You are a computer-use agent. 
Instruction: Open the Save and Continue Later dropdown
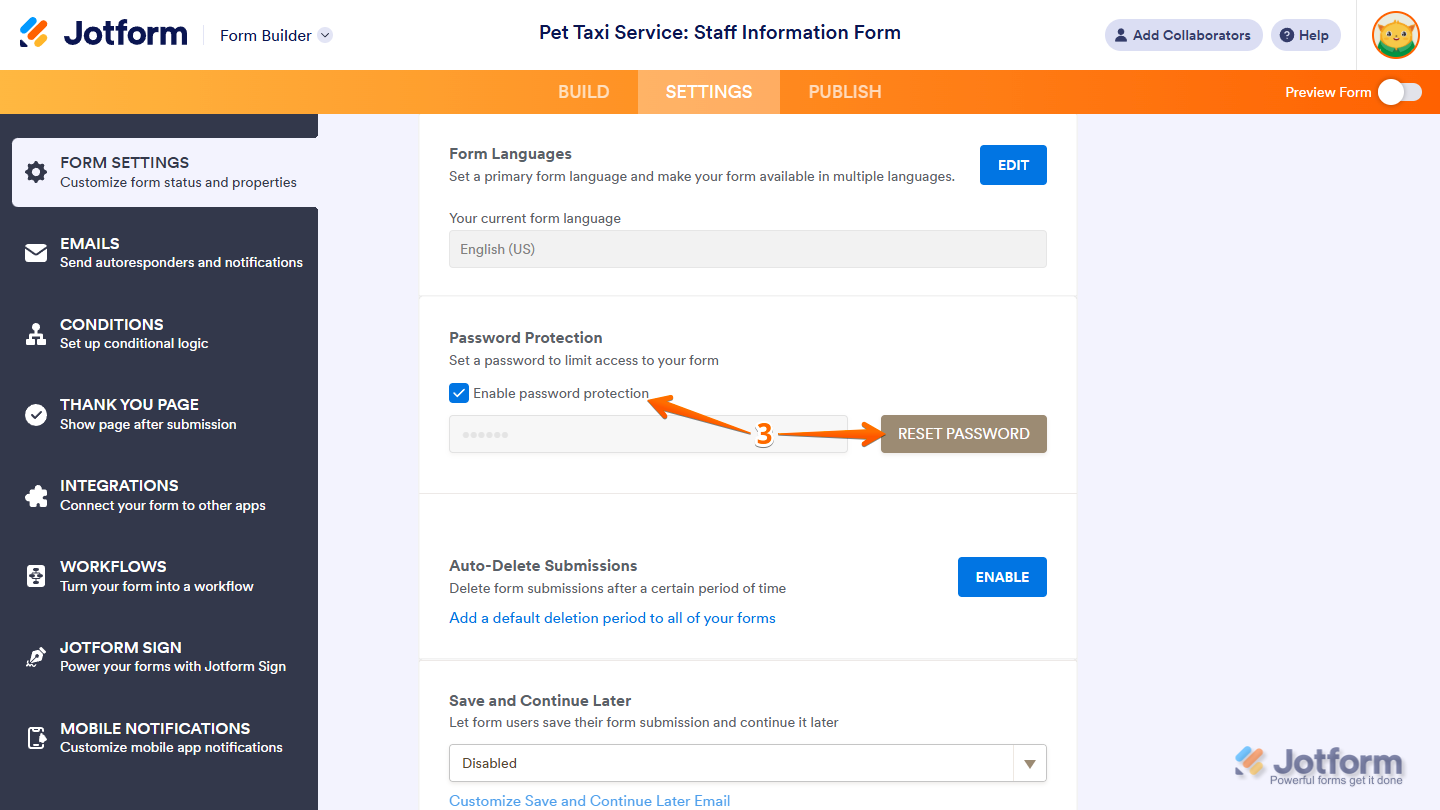pyautogui.click(x=747, y=763)
